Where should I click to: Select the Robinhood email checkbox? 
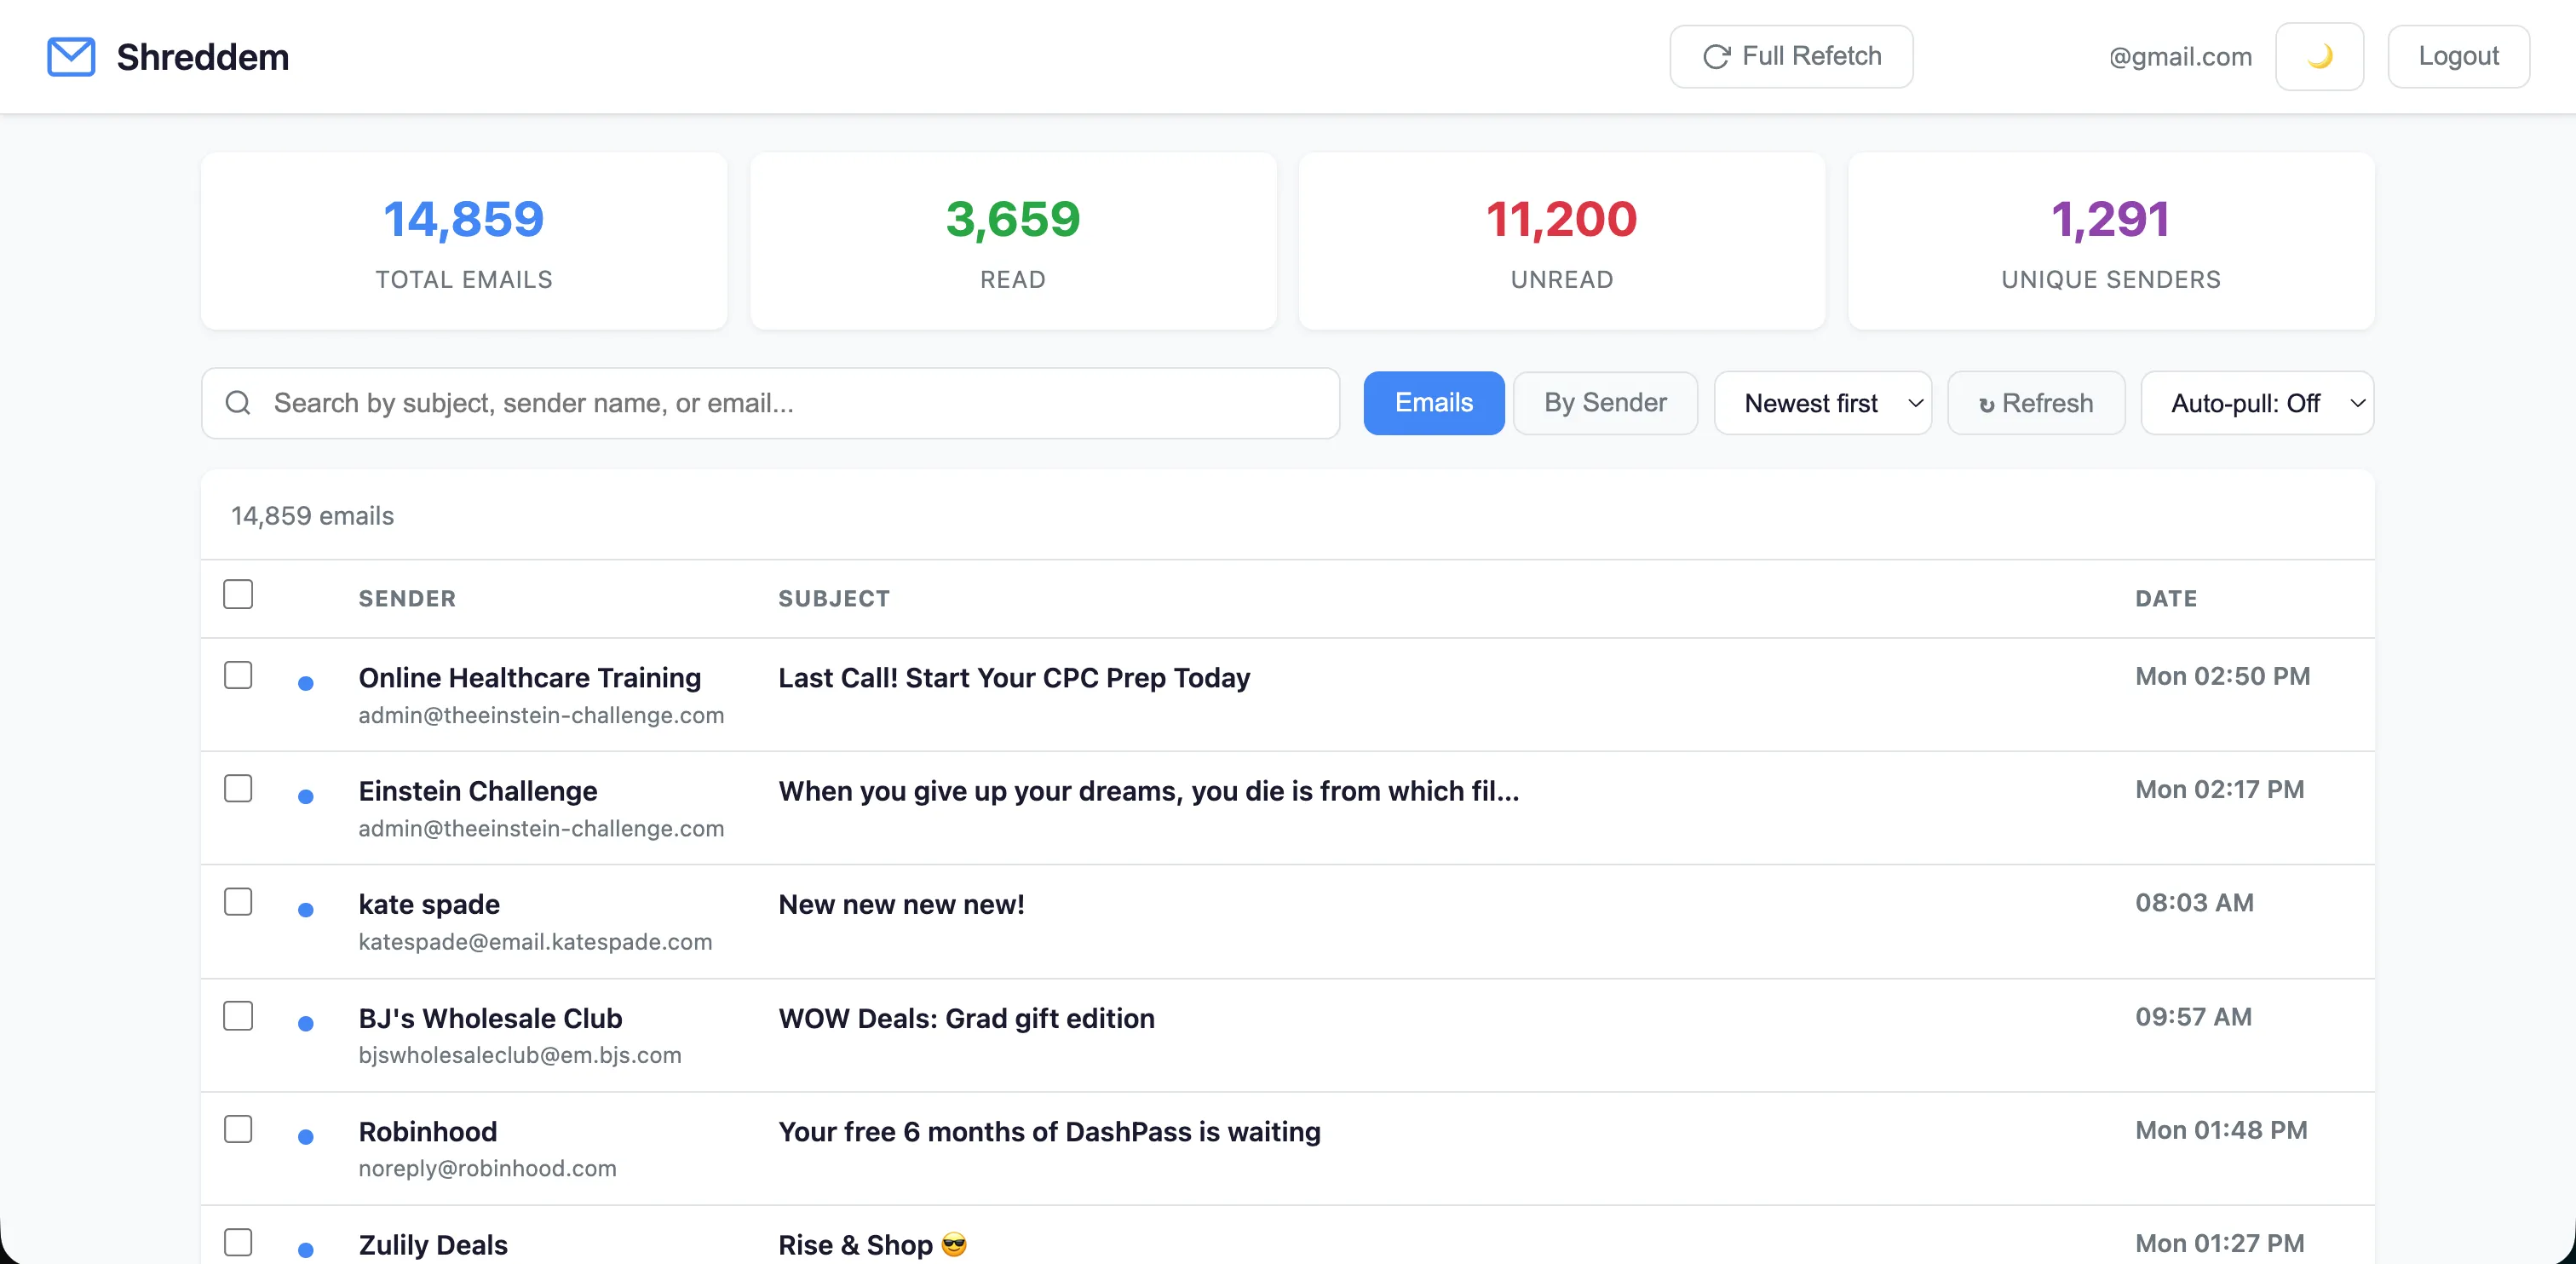[238, 1128]
